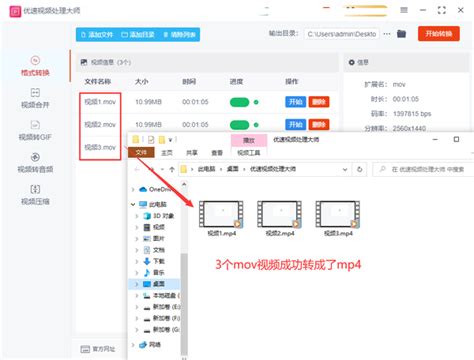
Task: Click the green progress bar of 视频2.mov
Action: click(x=239, y=125)
